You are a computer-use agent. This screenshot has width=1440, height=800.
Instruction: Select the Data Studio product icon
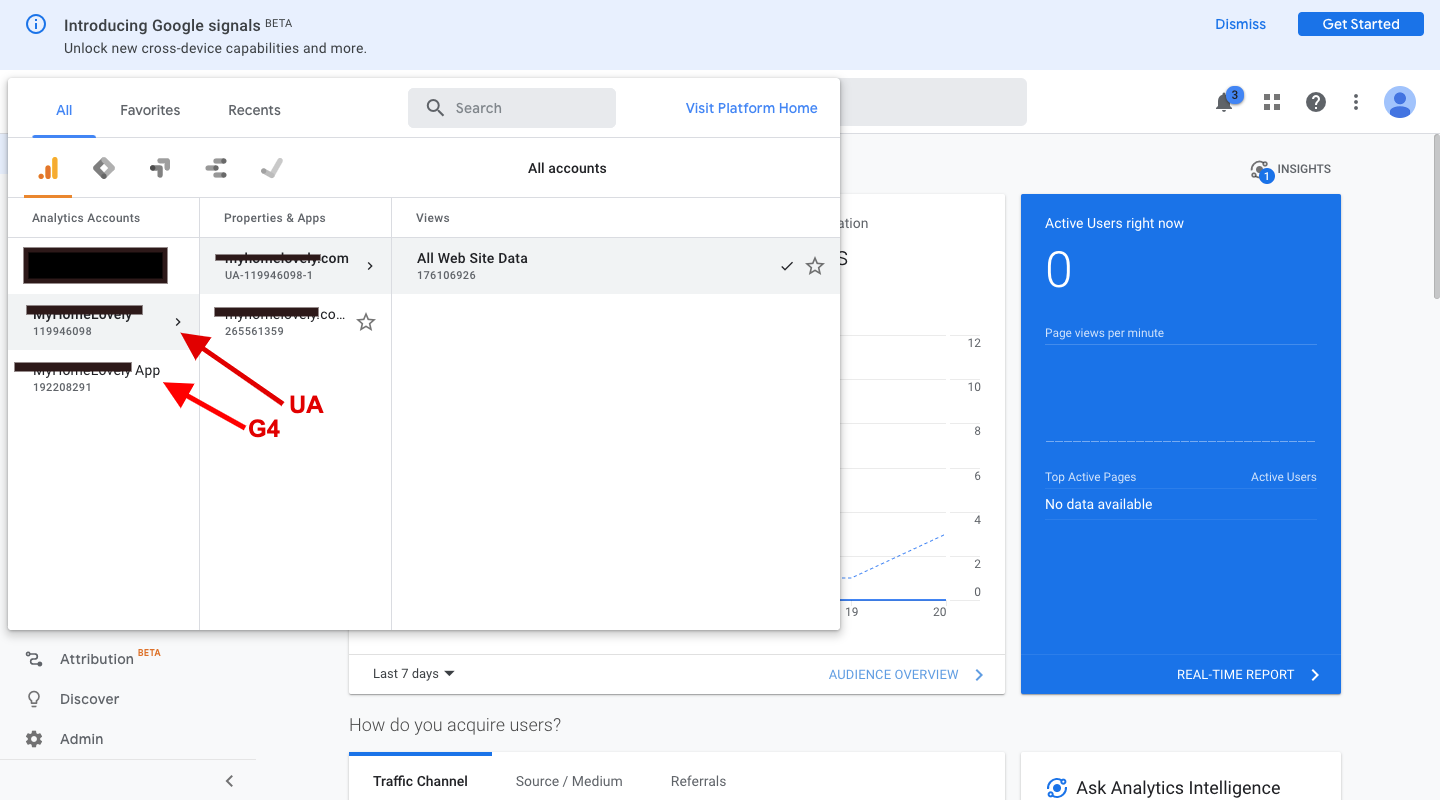(x=216, y=168)
